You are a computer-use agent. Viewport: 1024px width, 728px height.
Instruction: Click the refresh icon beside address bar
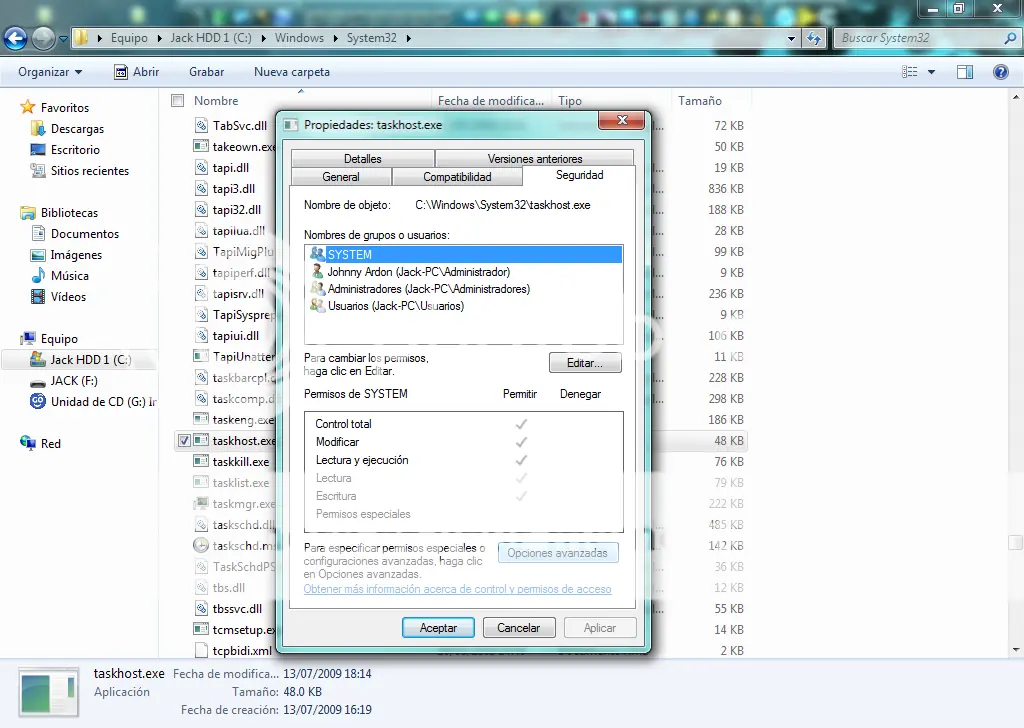tap(814, 39)
